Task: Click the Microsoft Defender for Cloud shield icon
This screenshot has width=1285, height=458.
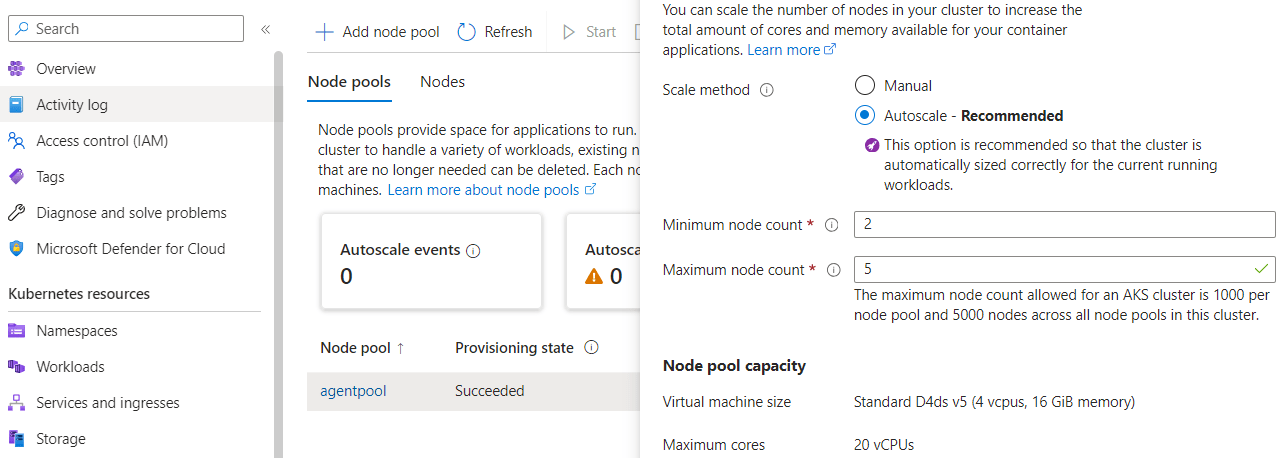Action: (16, 249)
